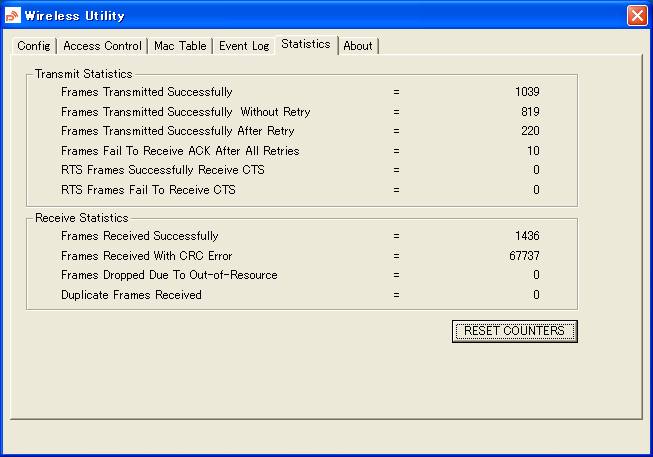Viewport: 653px width, 457px height.
Task: Click the RESET COUNTERS button
Action: (x=515, y=331)
